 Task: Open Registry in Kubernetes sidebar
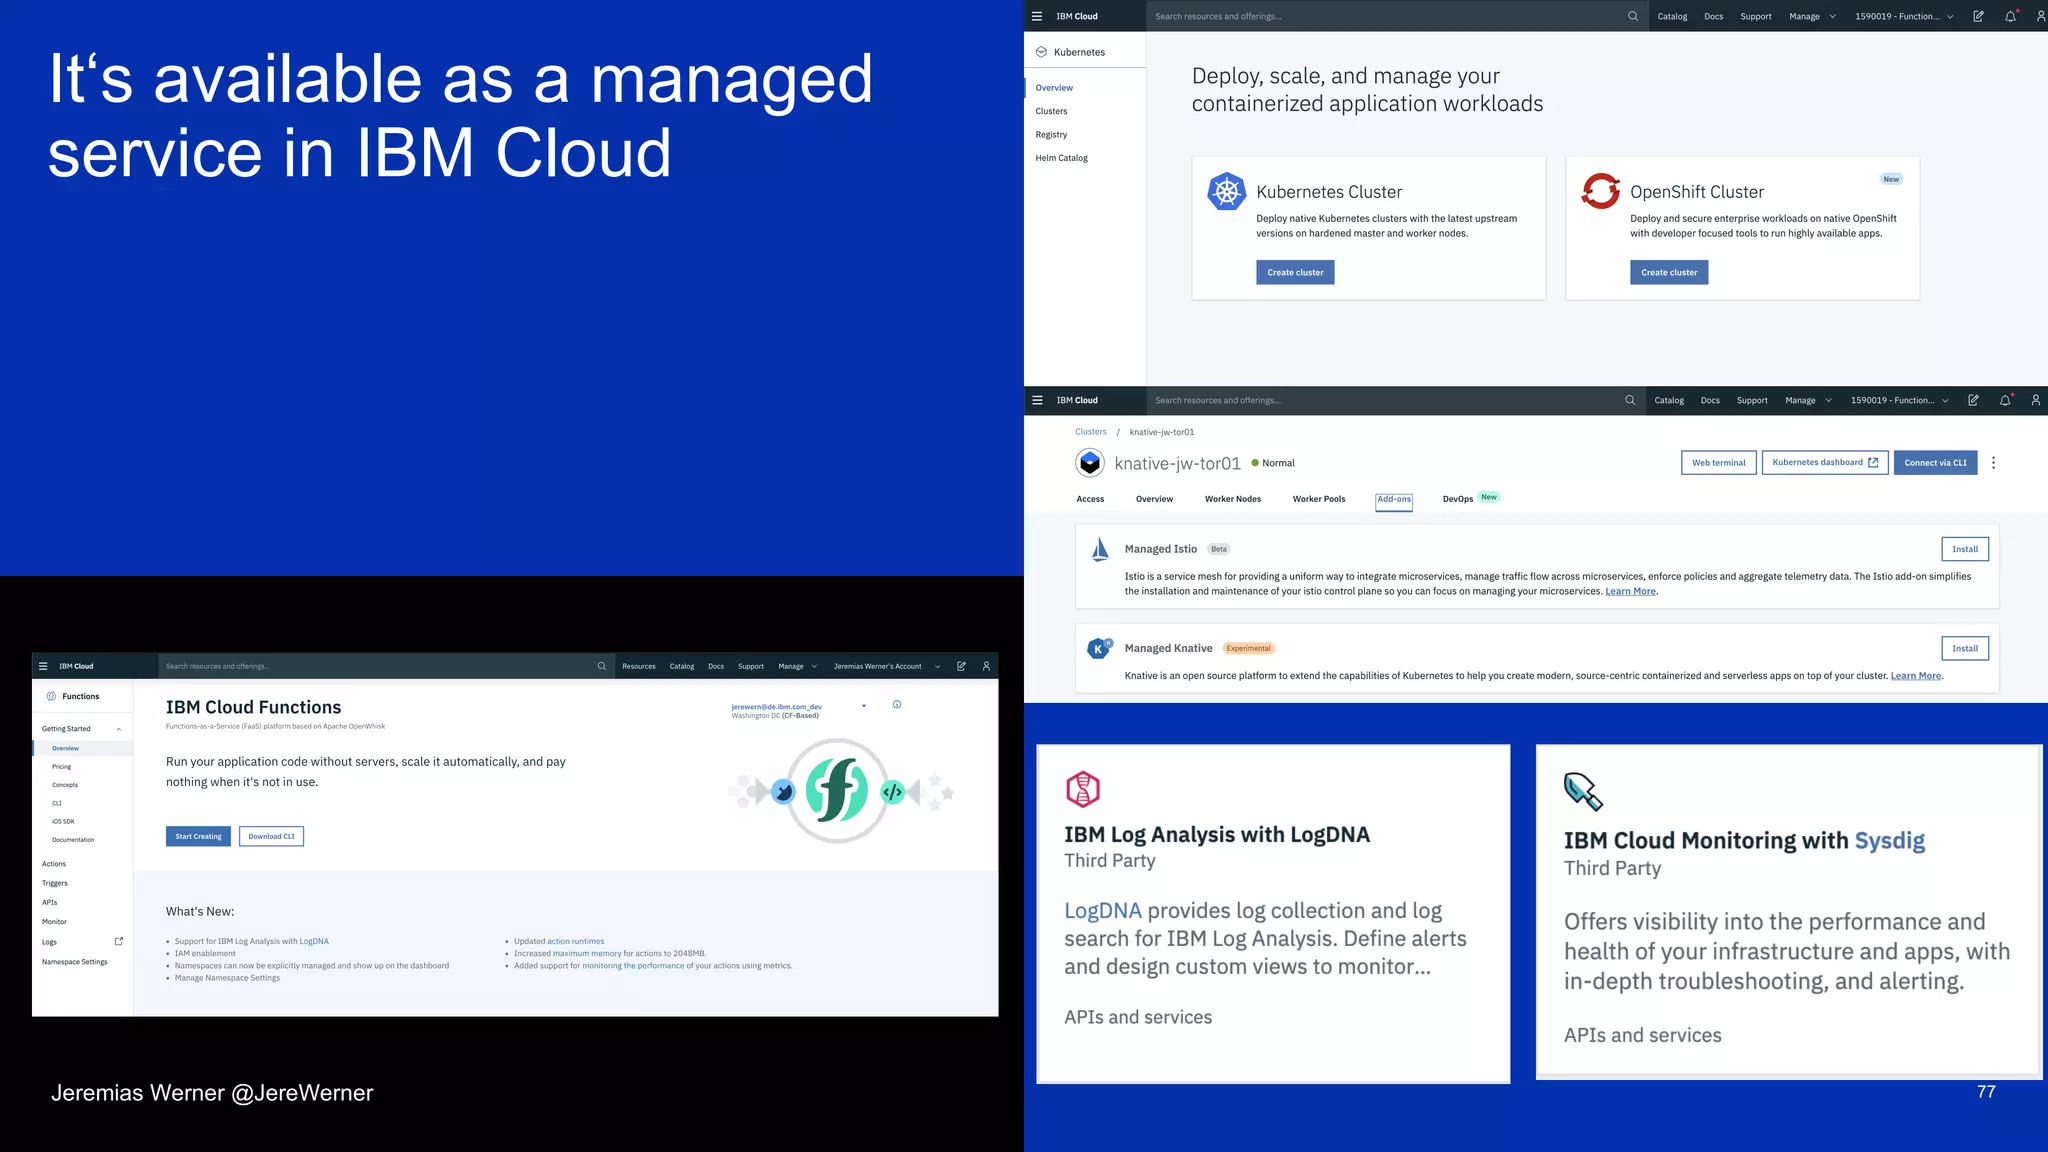1051,135
